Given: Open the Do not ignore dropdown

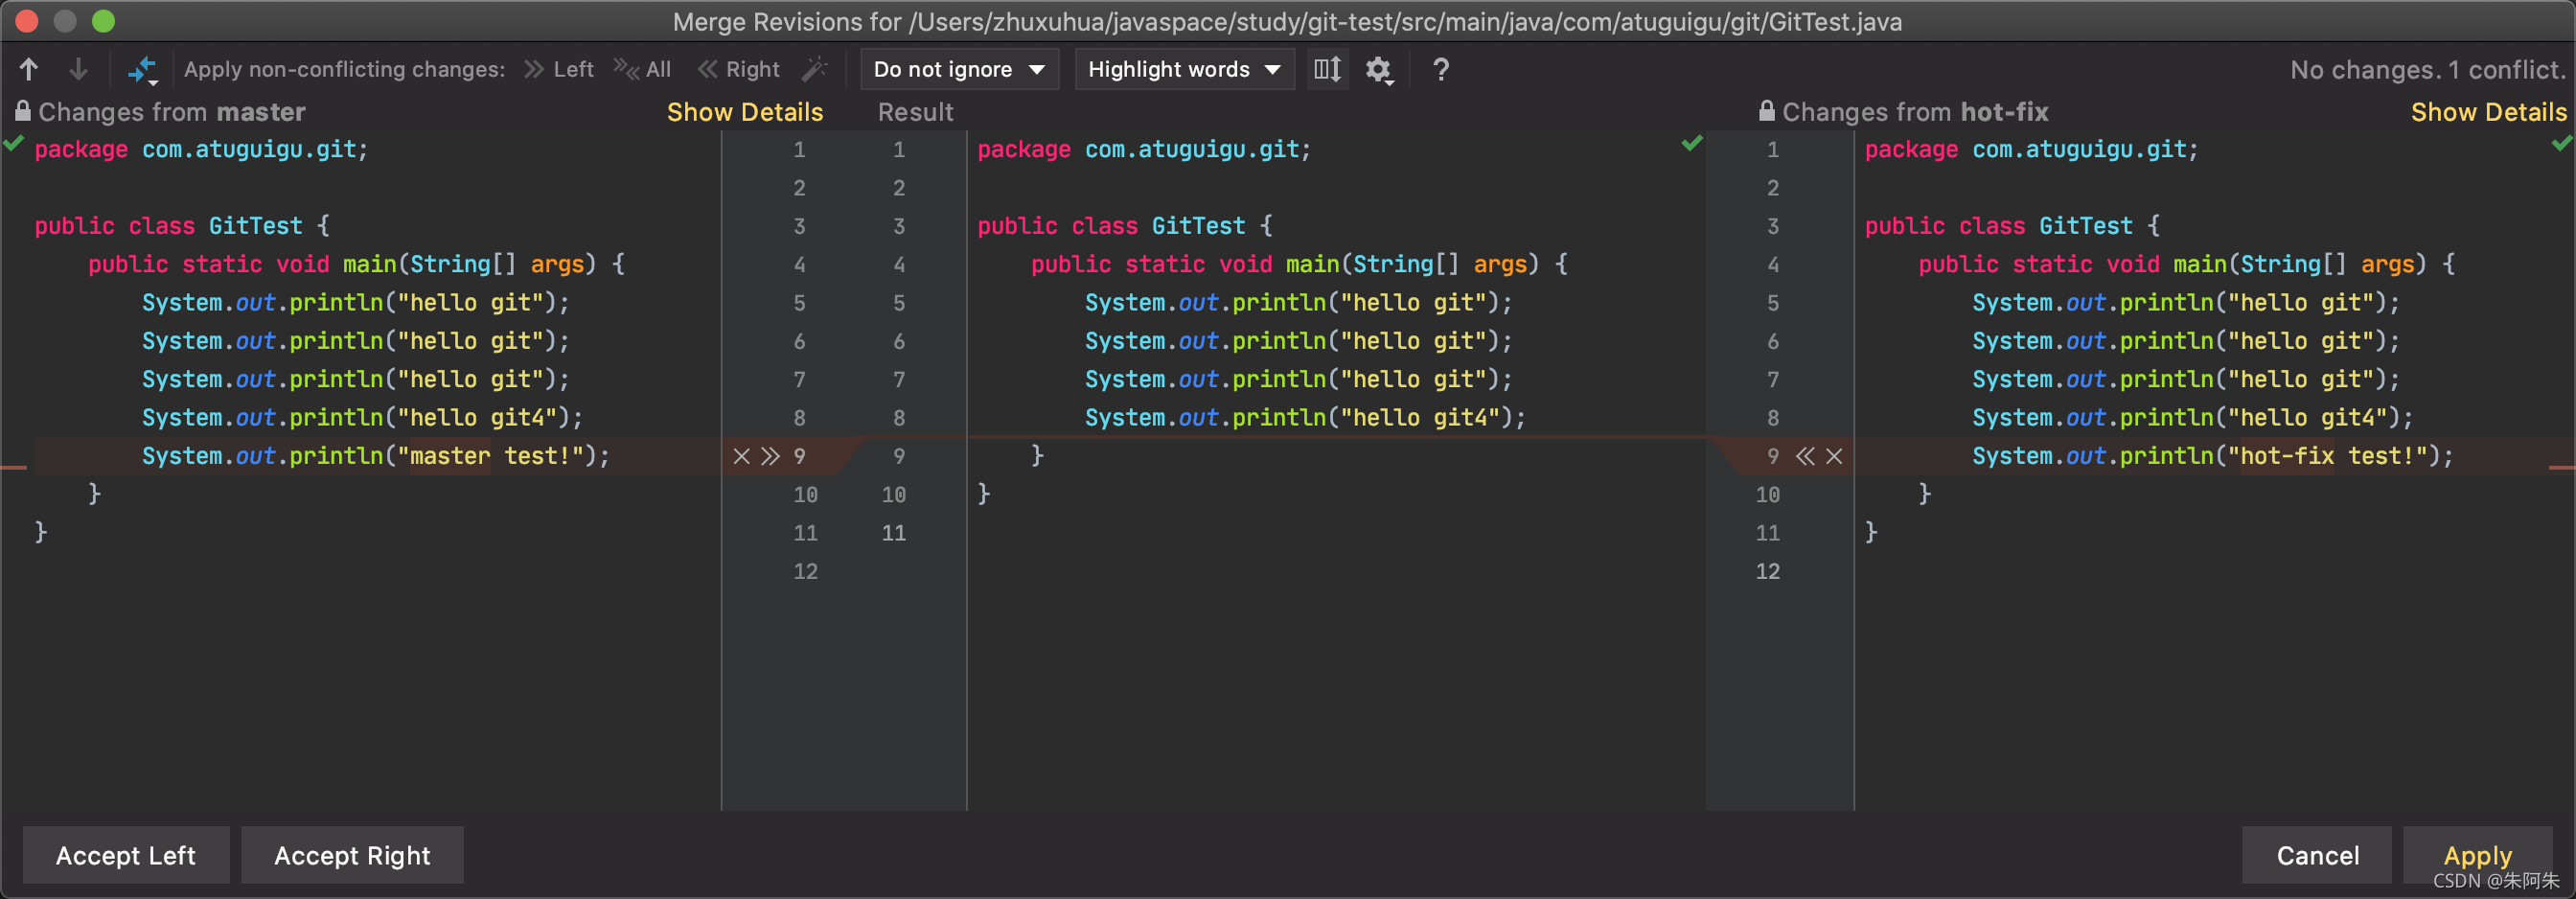Looking at the screenshot, I should pos(959,69).
